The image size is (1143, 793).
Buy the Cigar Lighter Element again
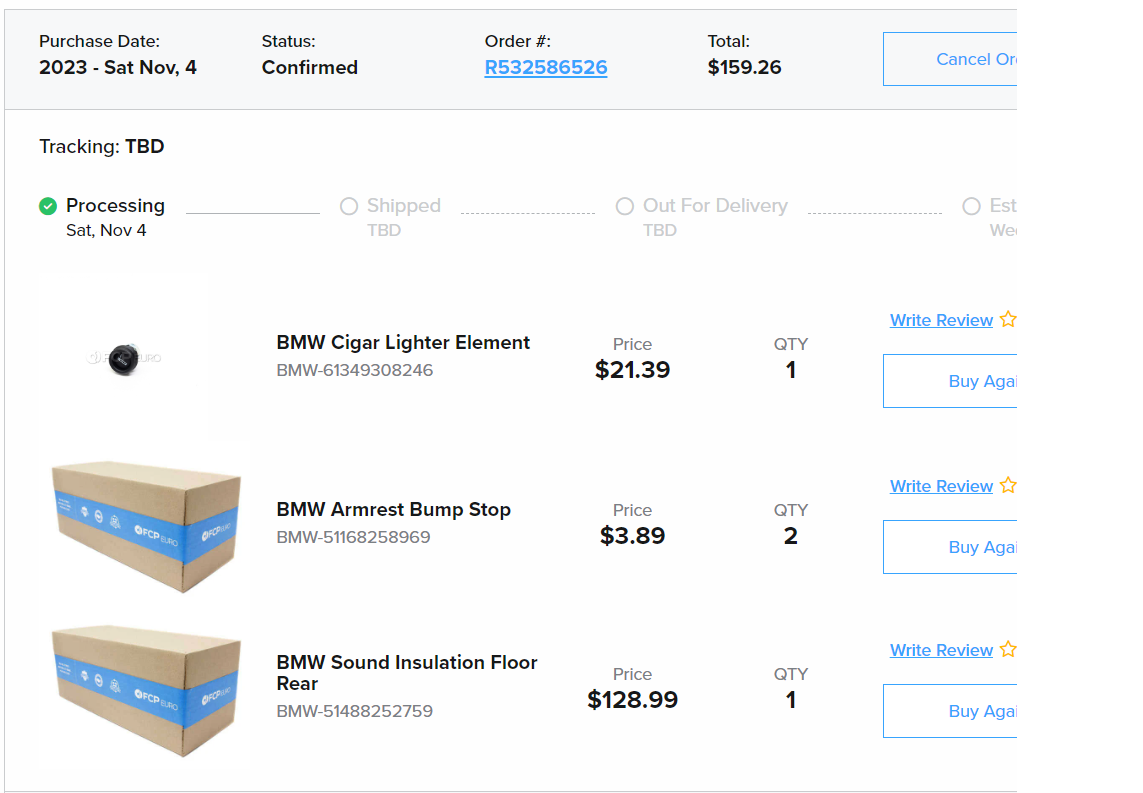(x=950, y=381)
